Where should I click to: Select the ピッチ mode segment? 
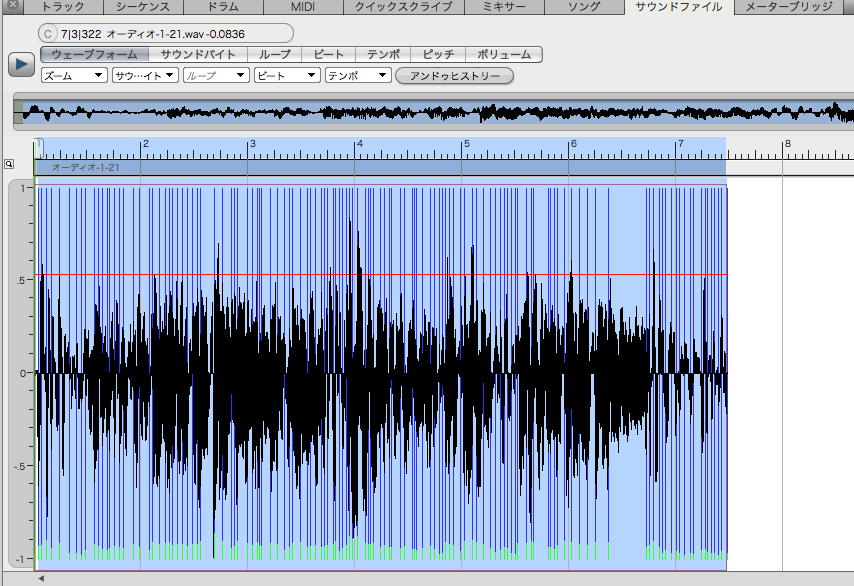pos(438,54)
